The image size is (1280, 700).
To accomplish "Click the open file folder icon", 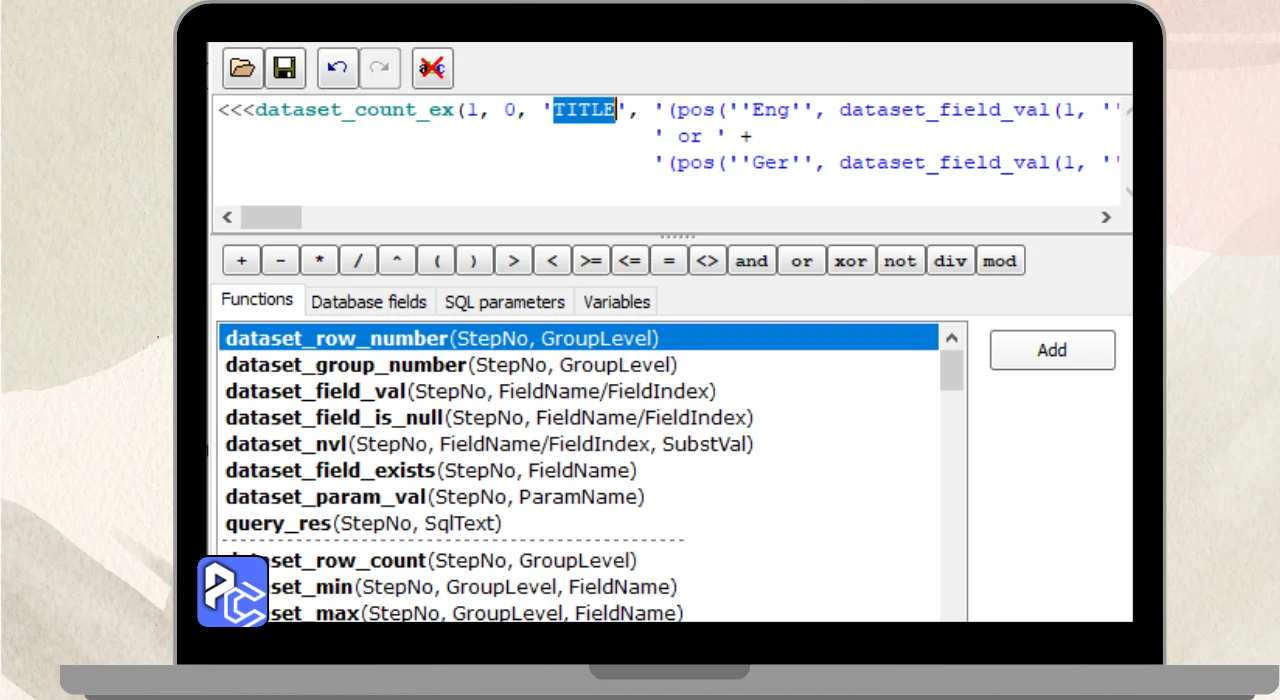I will pyautogui.click(x=242, y=68).
